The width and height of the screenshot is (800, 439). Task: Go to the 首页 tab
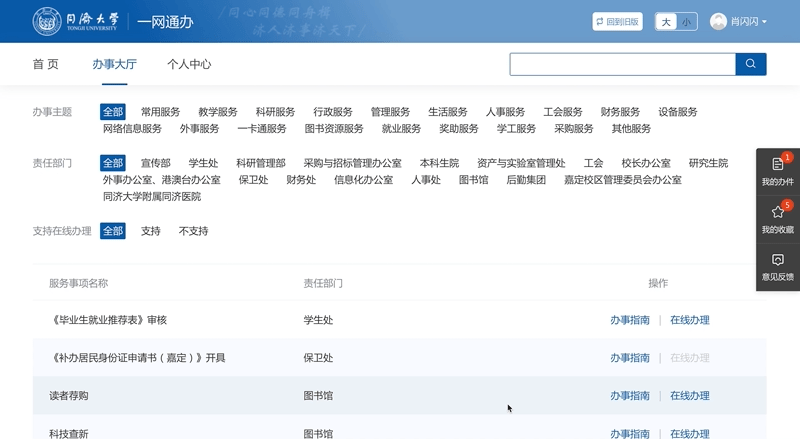click(45, 64)
